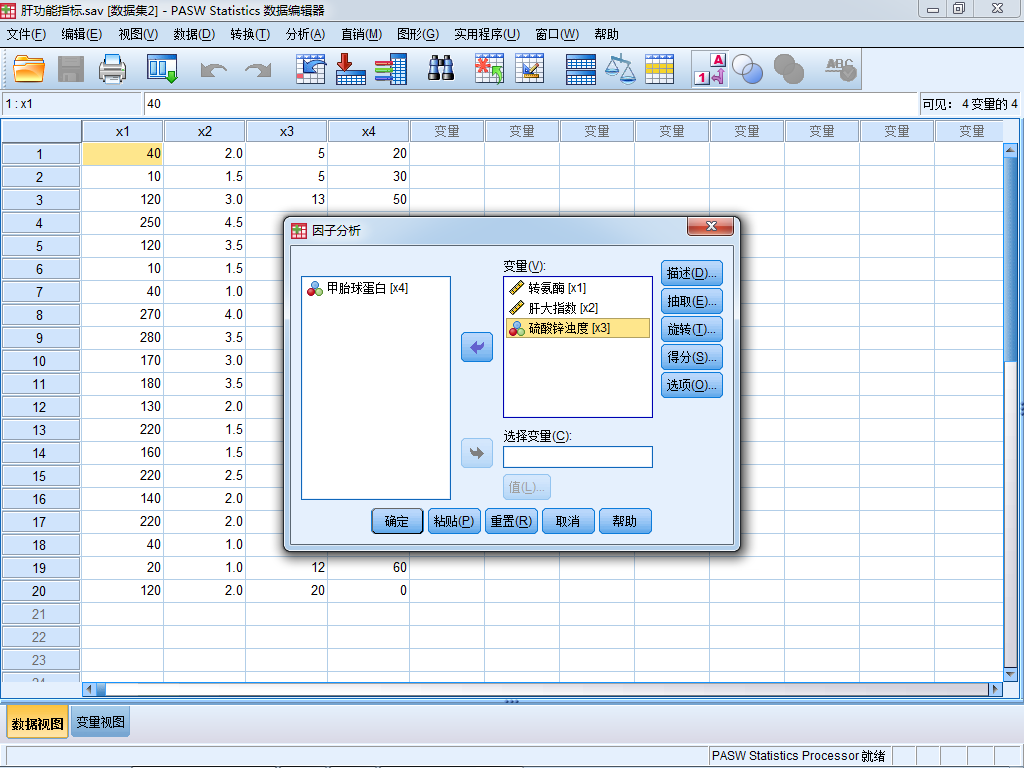Screen dimensions: 1024x768
Task: Click the 取消 button
Action: click(x=568, y=521)
